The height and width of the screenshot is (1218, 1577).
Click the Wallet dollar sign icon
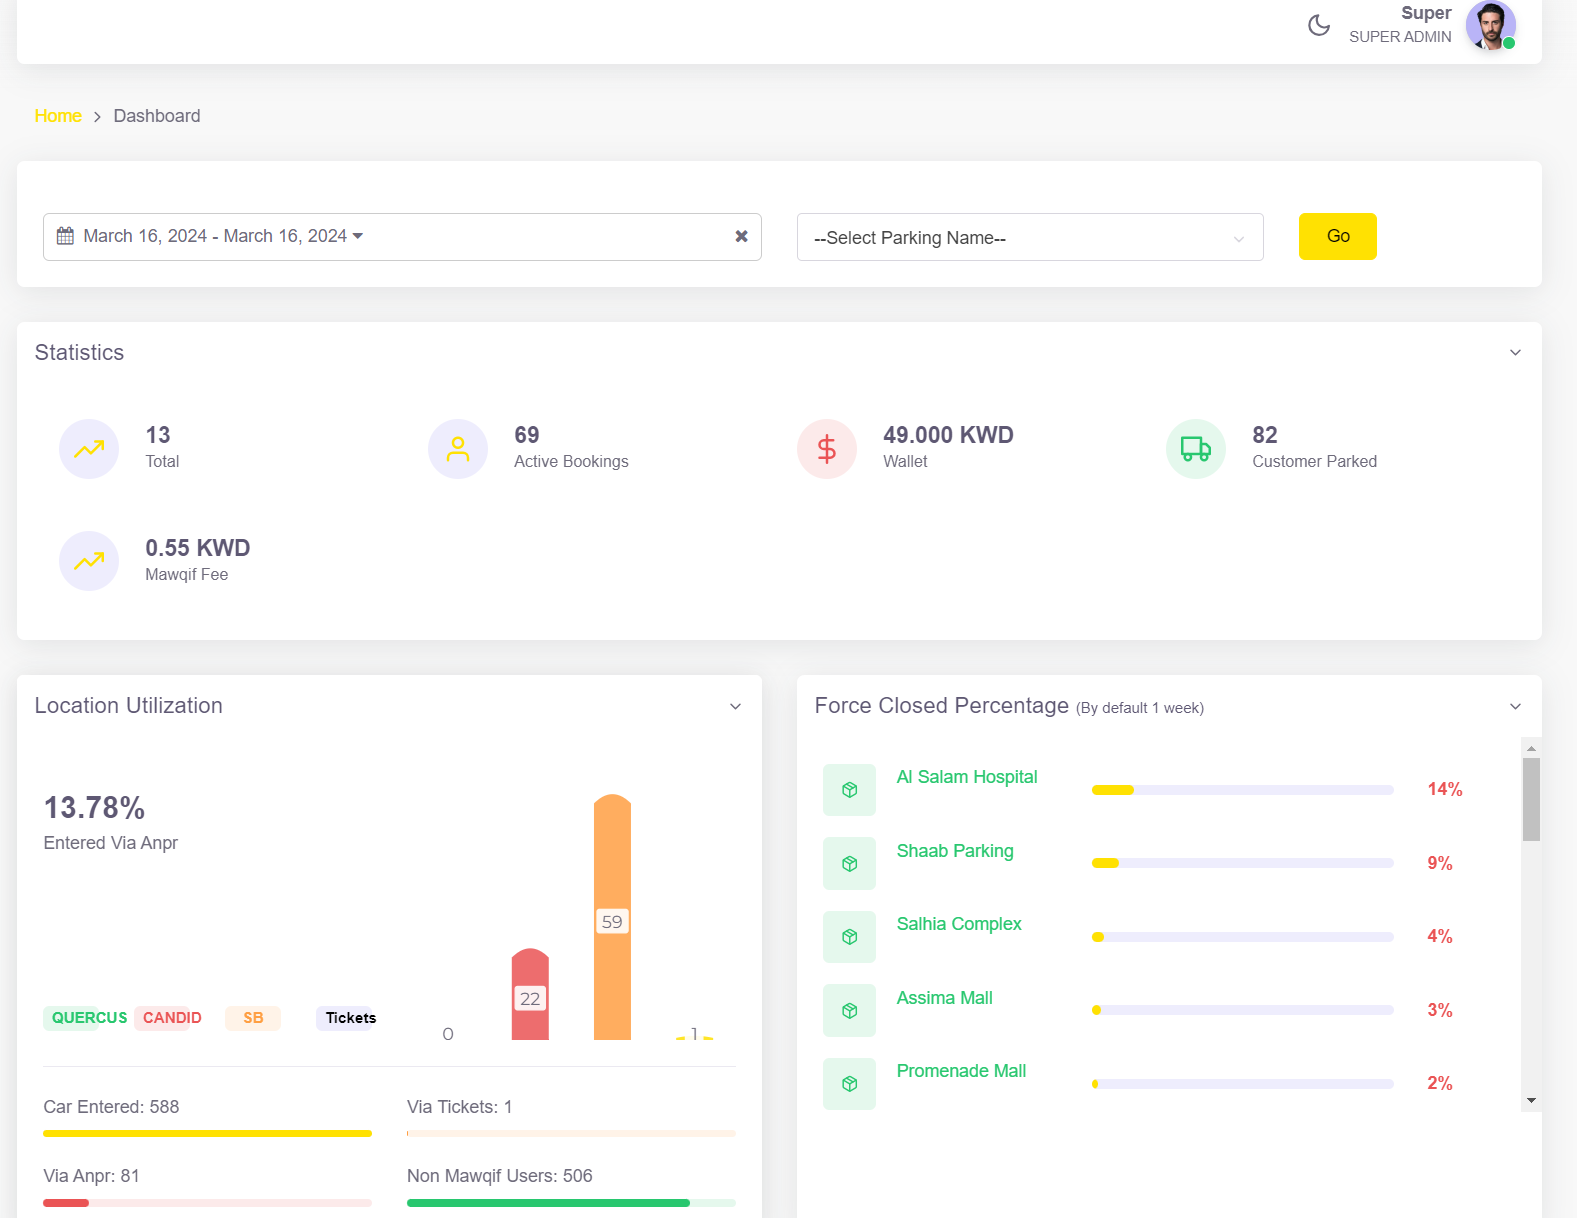tap(826, 449)
